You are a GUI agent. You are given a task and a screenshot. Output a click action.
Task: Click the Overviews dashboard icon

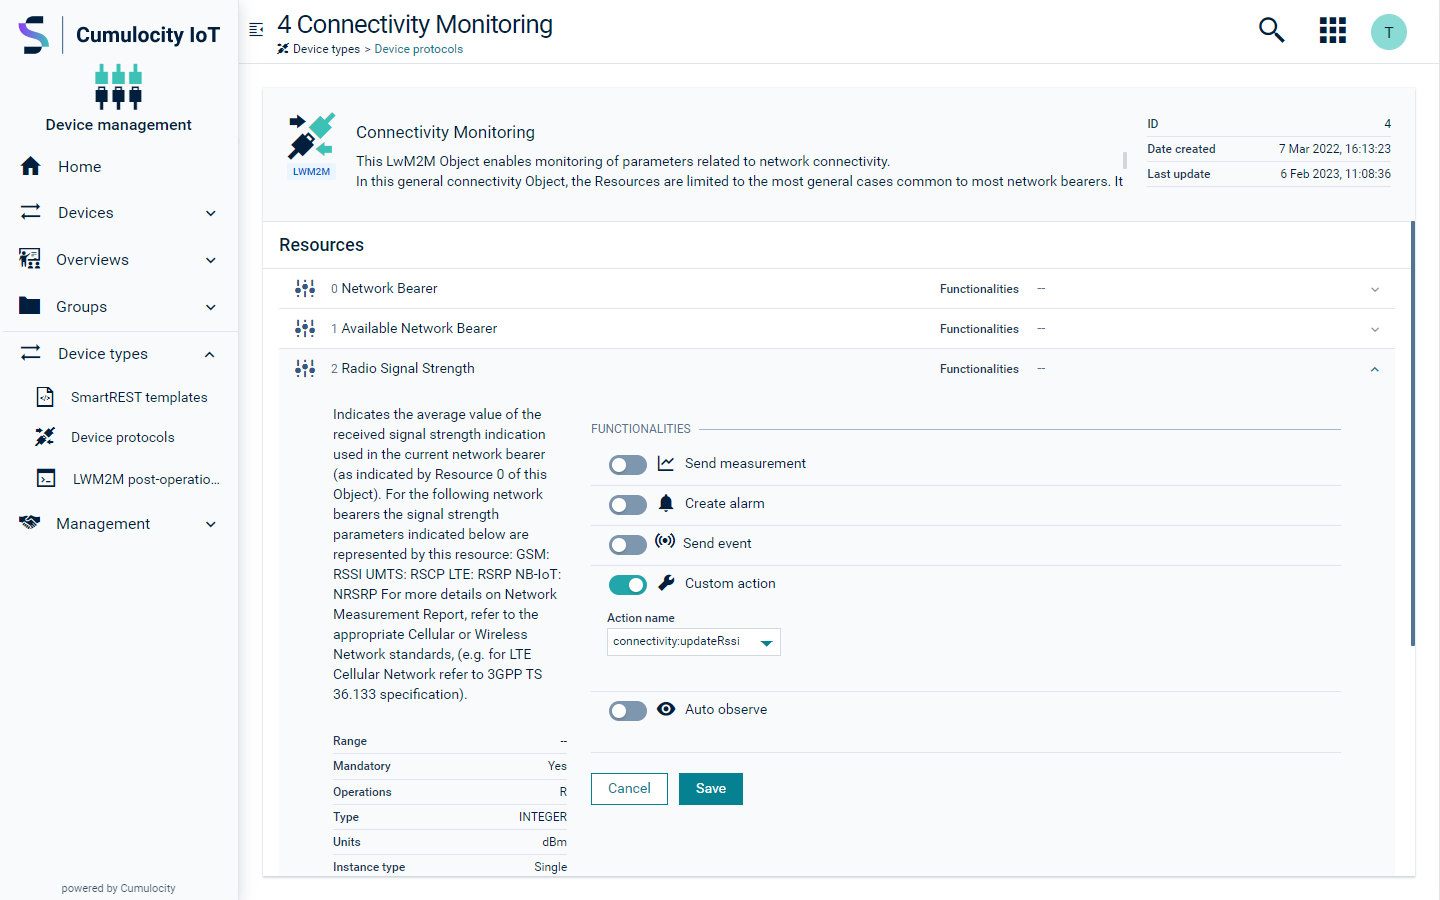click(30, 259)
